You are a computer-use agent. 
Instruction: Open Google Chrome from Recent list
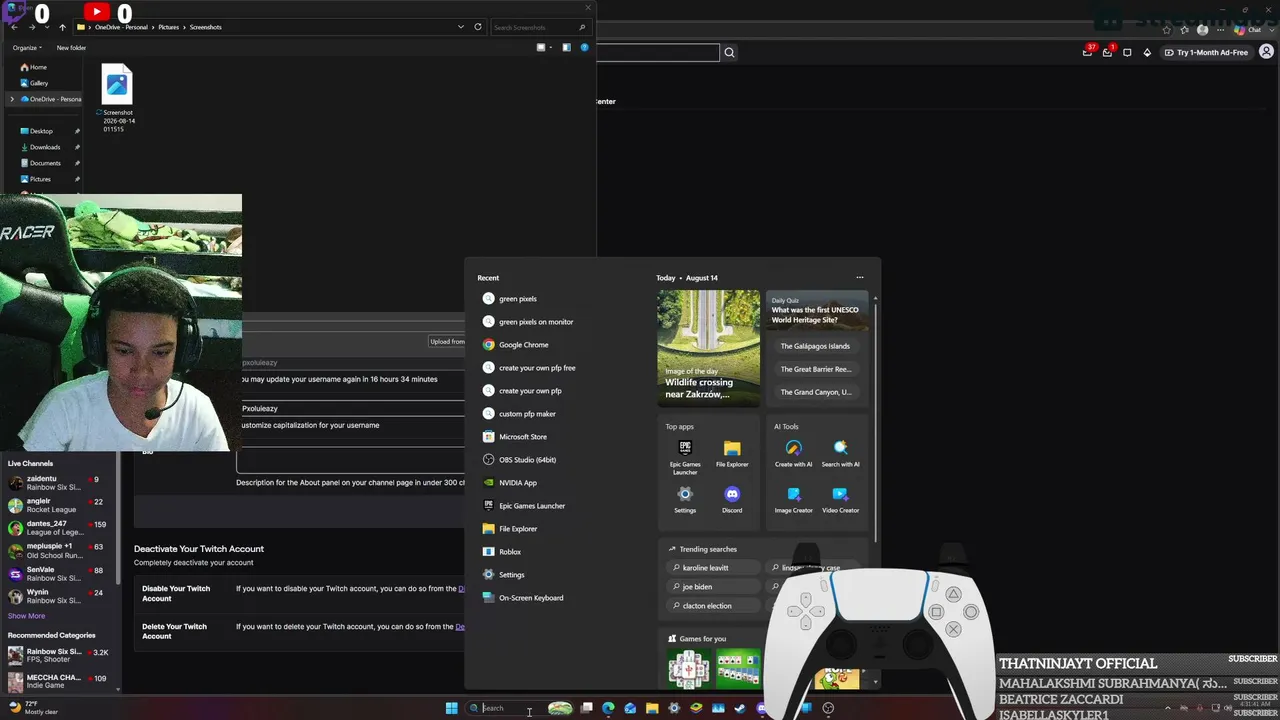click(516, 345)
